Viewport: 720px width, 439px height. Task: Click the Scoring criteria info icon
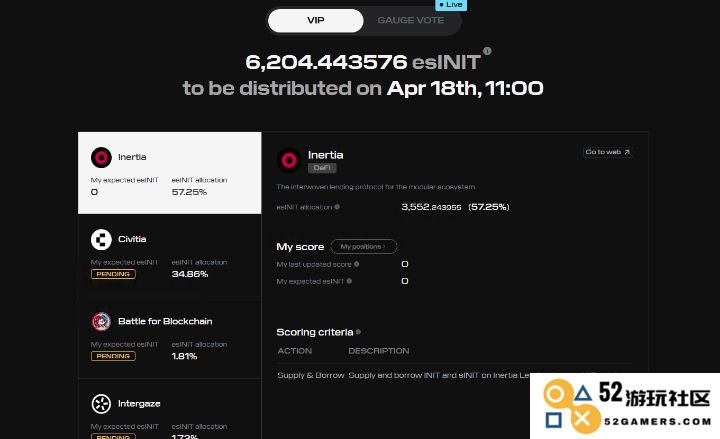(x=358, y=332)
